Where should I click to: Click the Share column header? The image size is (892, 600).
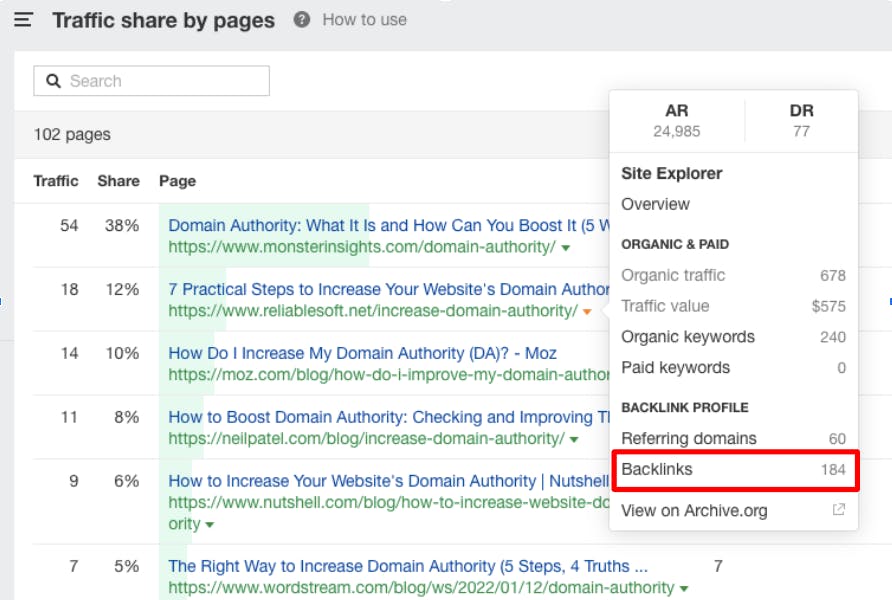pos(118,181)
